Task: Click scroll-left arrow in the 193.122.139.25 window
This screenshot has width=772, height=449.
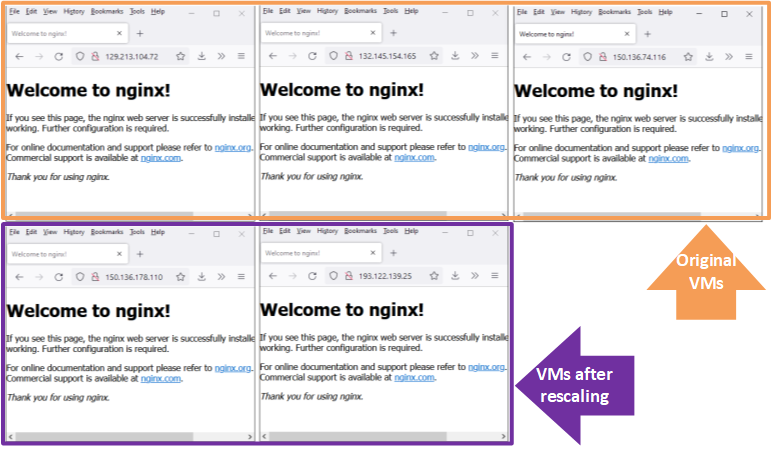Action: (264, 436)
